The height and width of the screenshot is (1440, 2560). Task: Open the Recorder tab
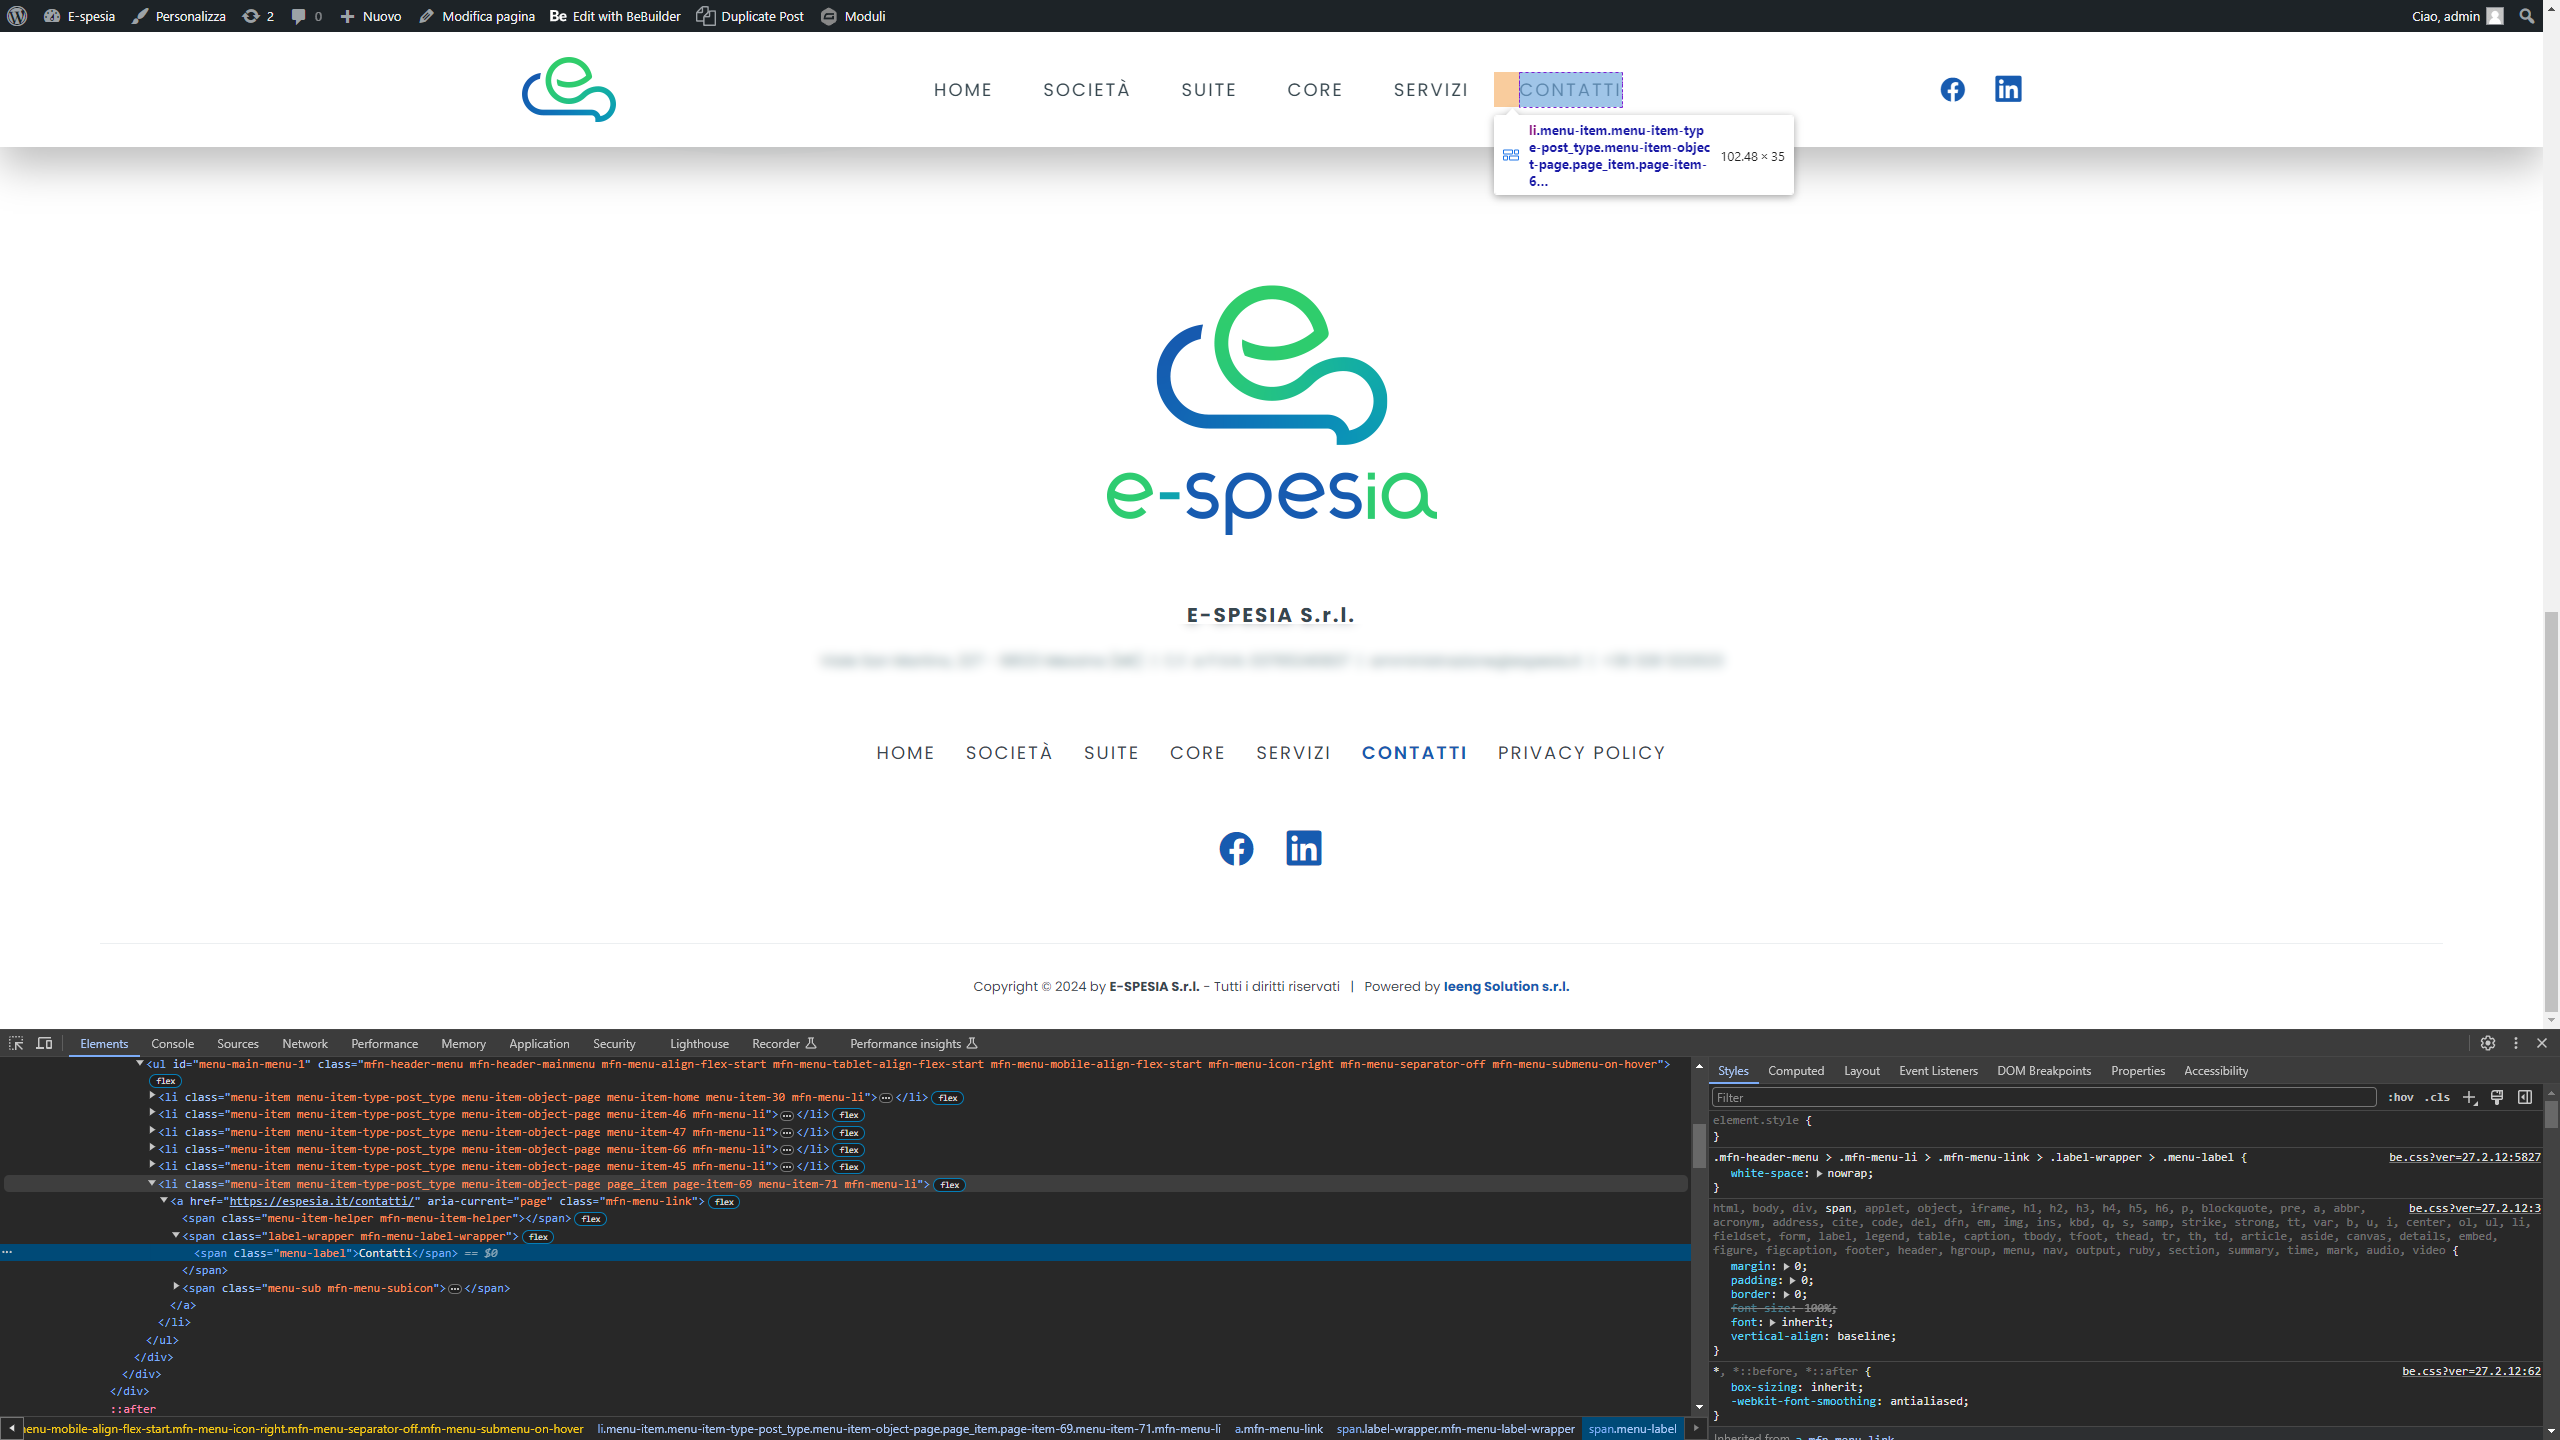(784, 1043)
